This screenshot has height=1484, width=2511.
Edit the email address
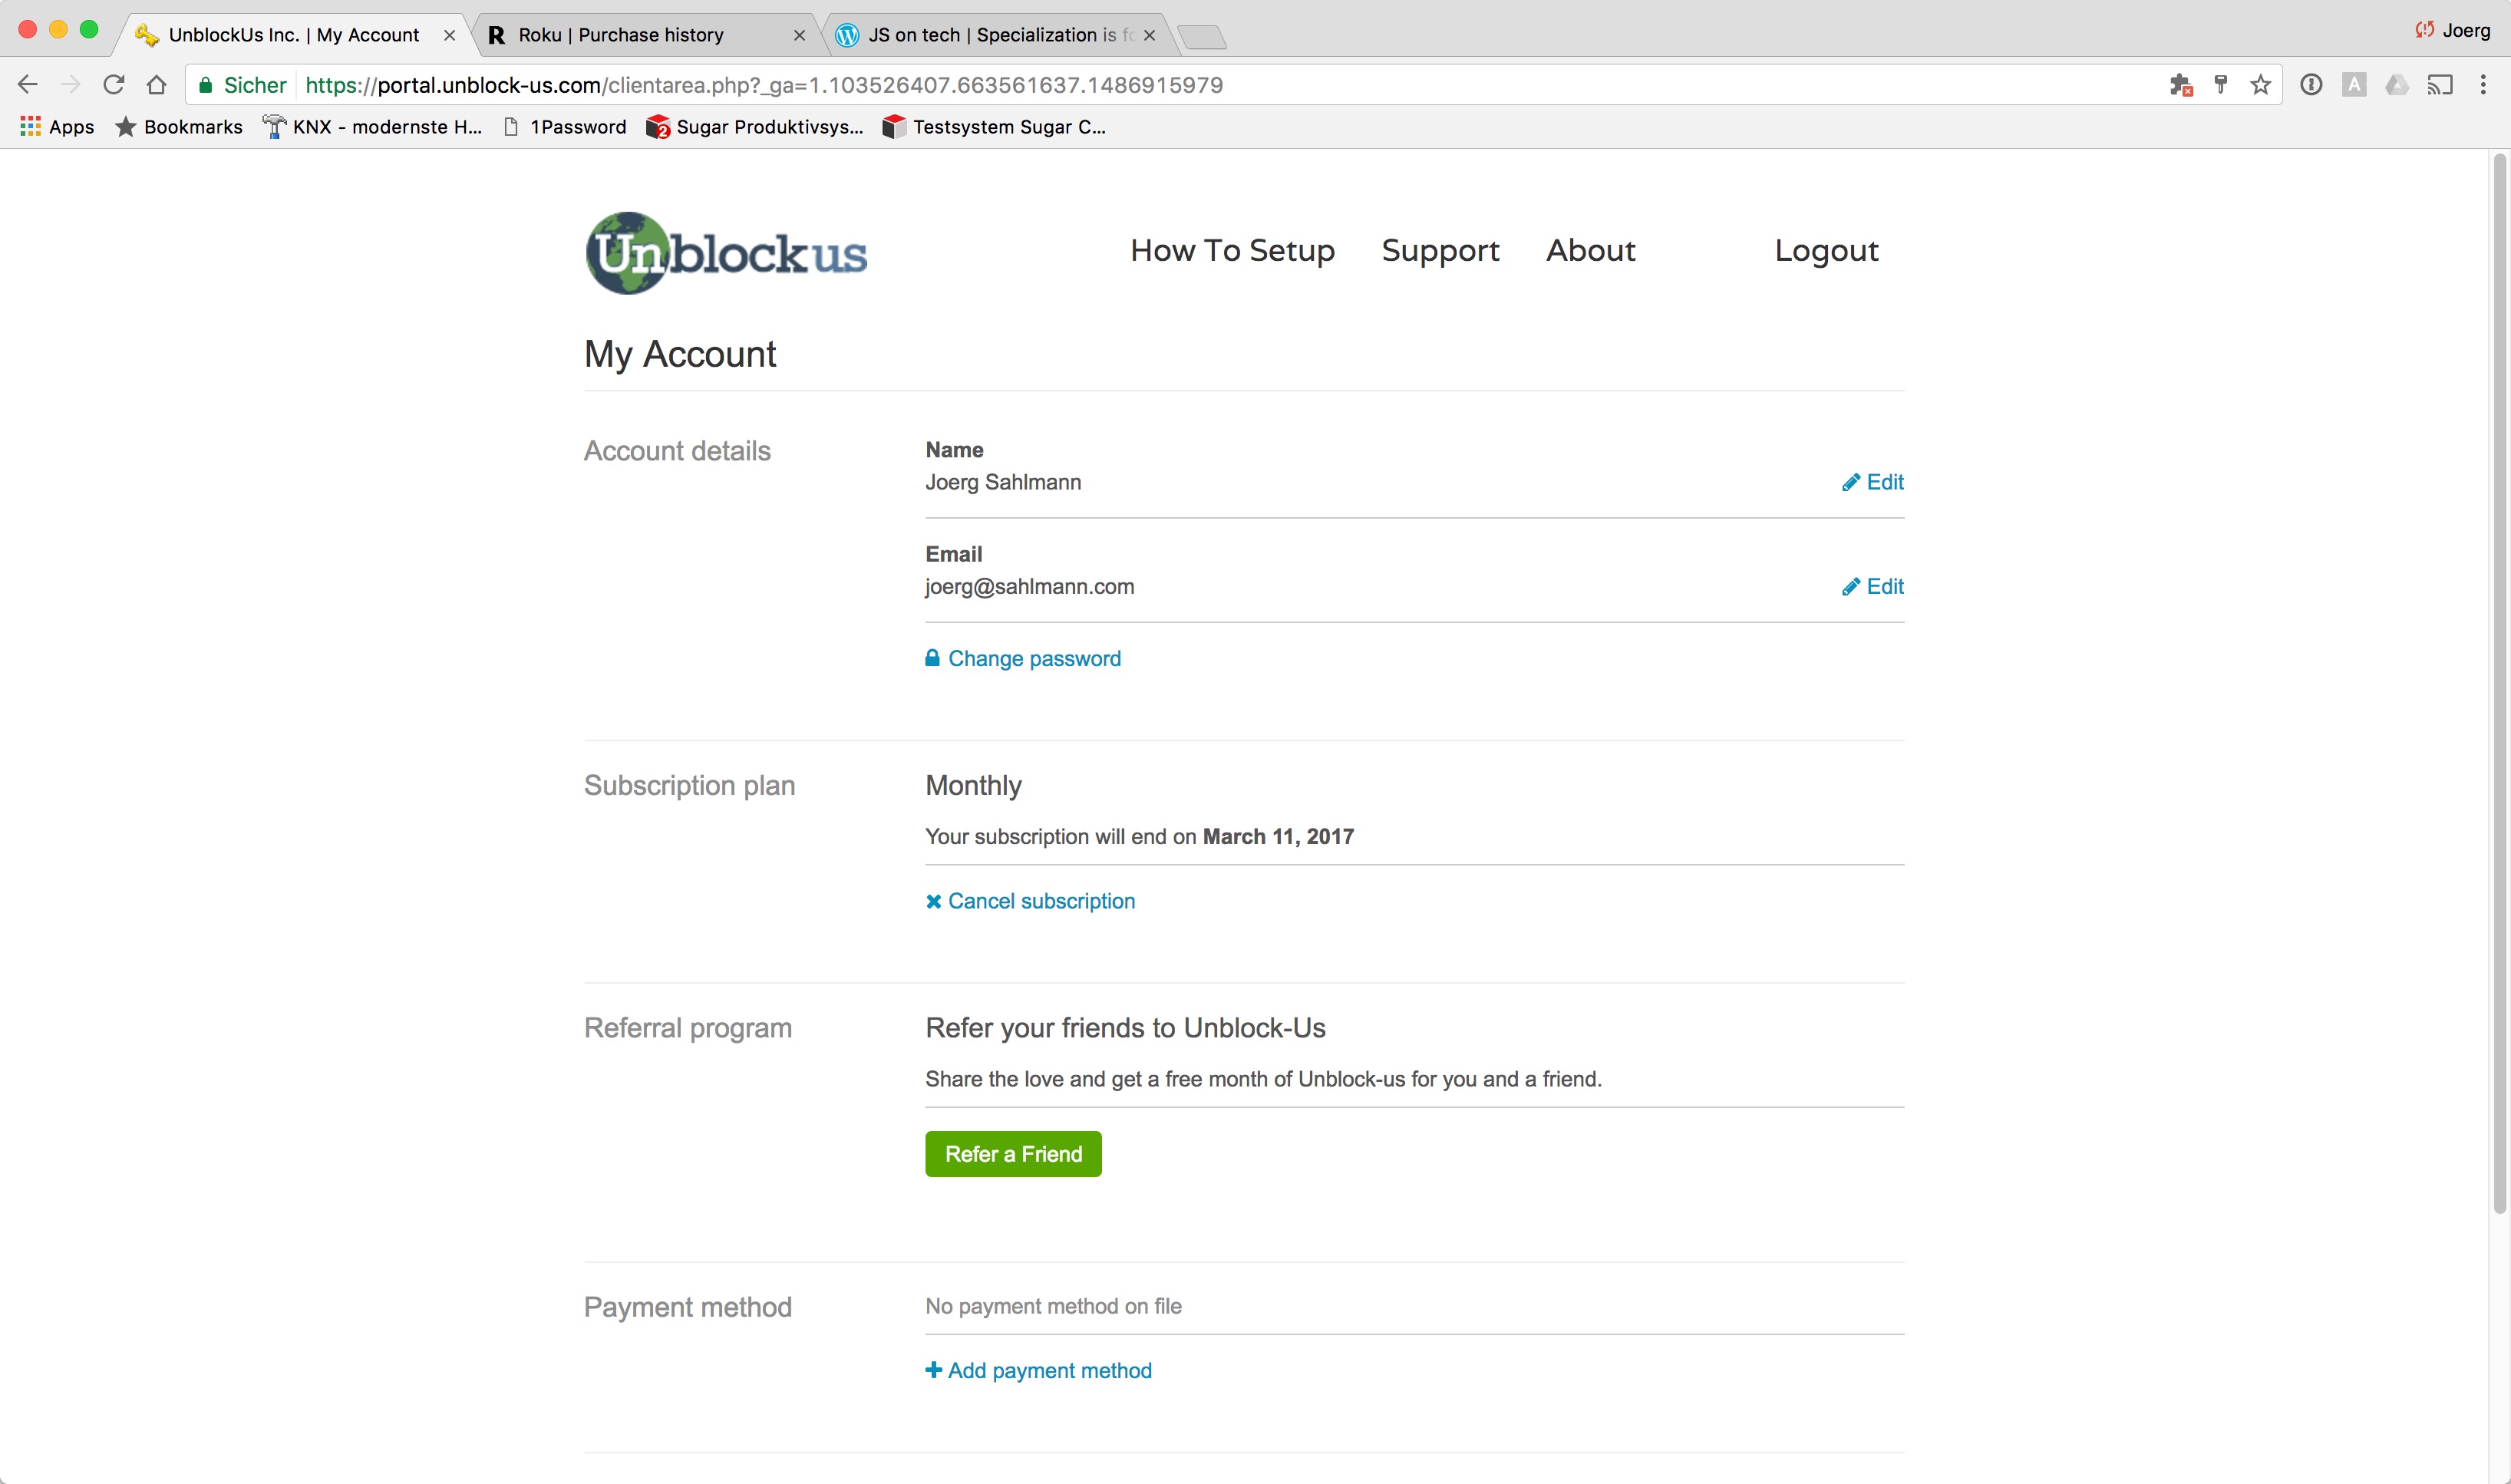[x=1873, y=586]
